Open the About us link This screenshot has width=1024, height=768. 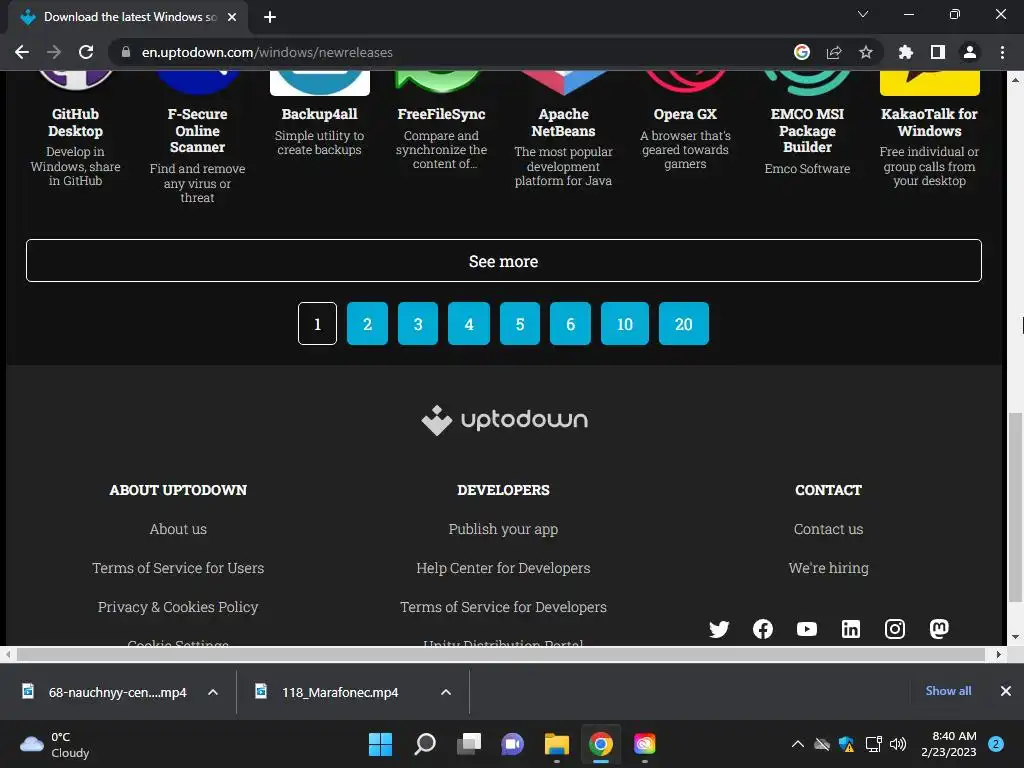[178, 529]
